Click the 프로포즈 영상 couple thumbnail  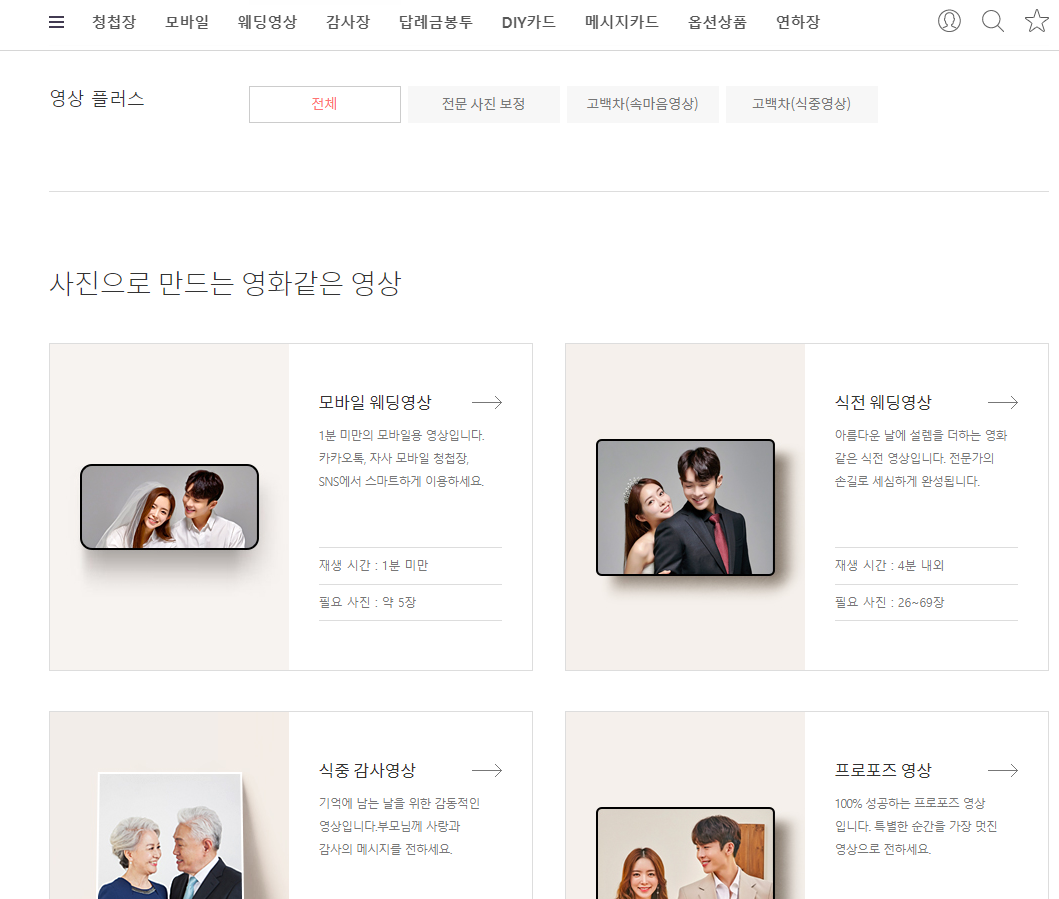[x=686, y=853]
